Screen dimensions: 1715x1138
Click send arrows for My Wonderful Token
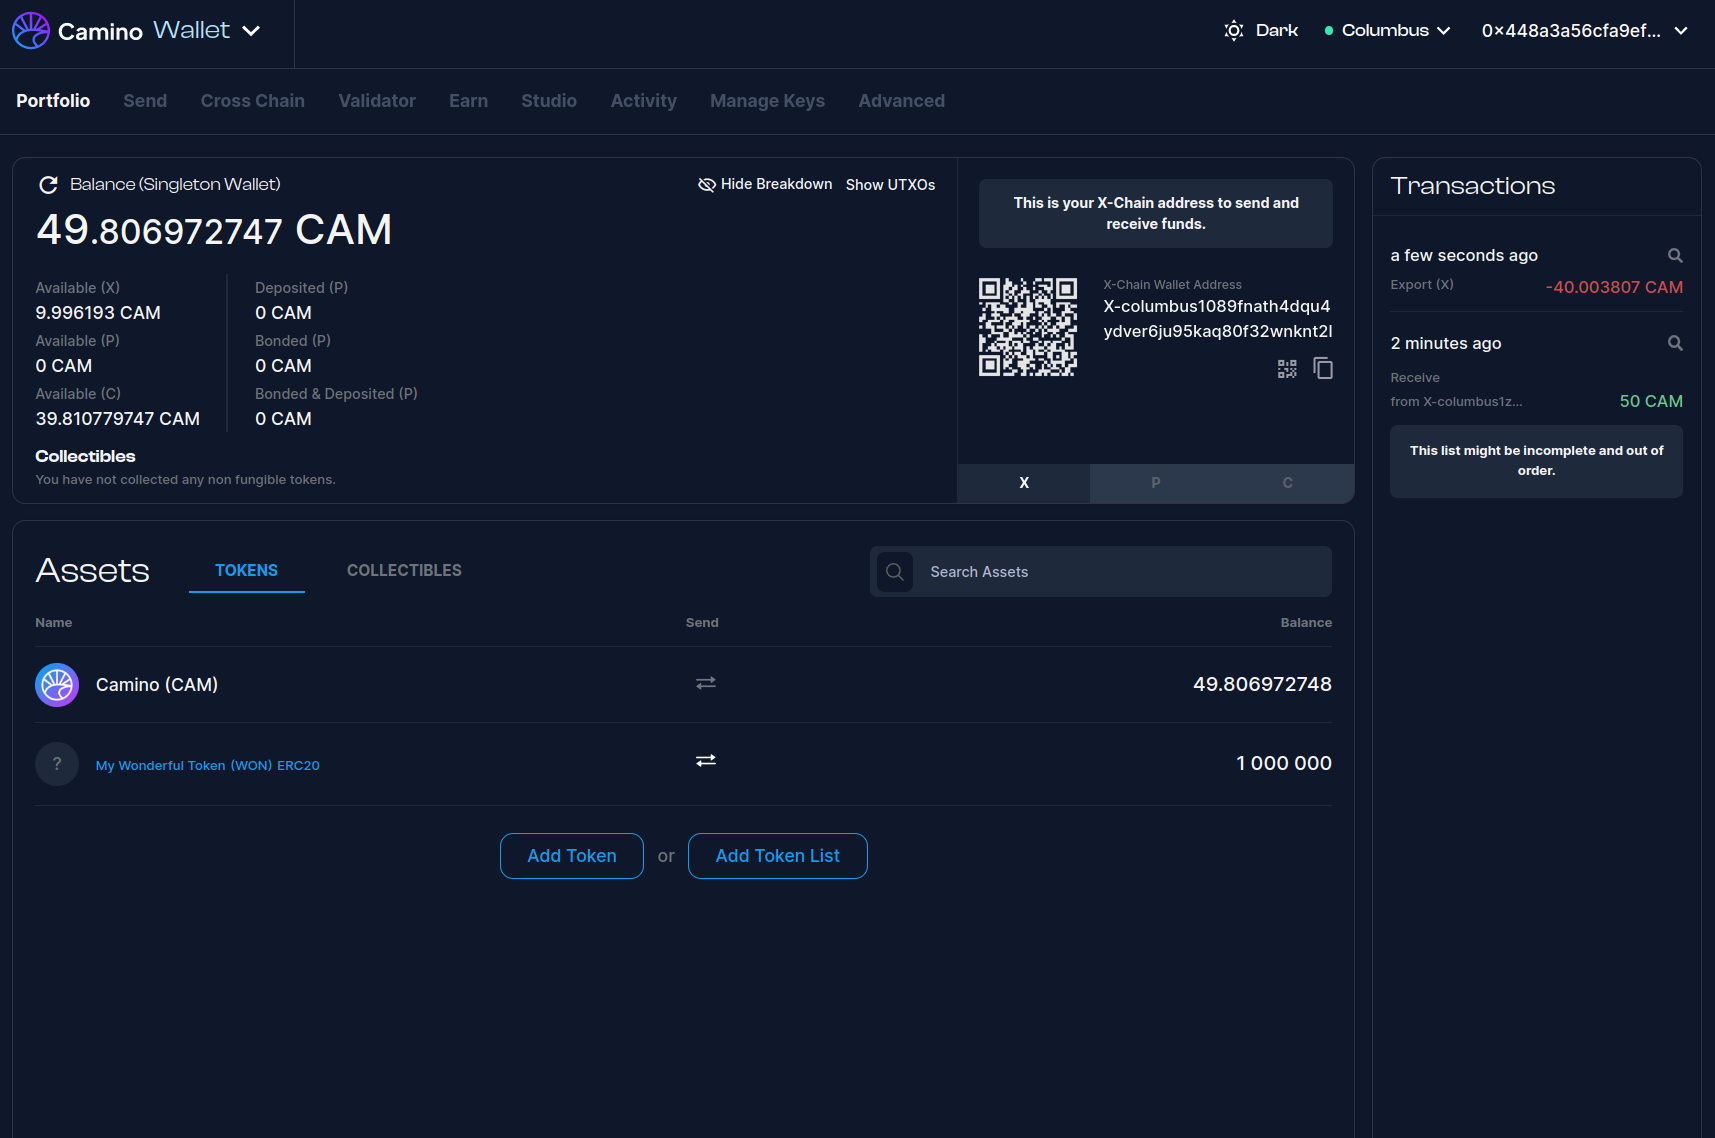tap(706, 761)
